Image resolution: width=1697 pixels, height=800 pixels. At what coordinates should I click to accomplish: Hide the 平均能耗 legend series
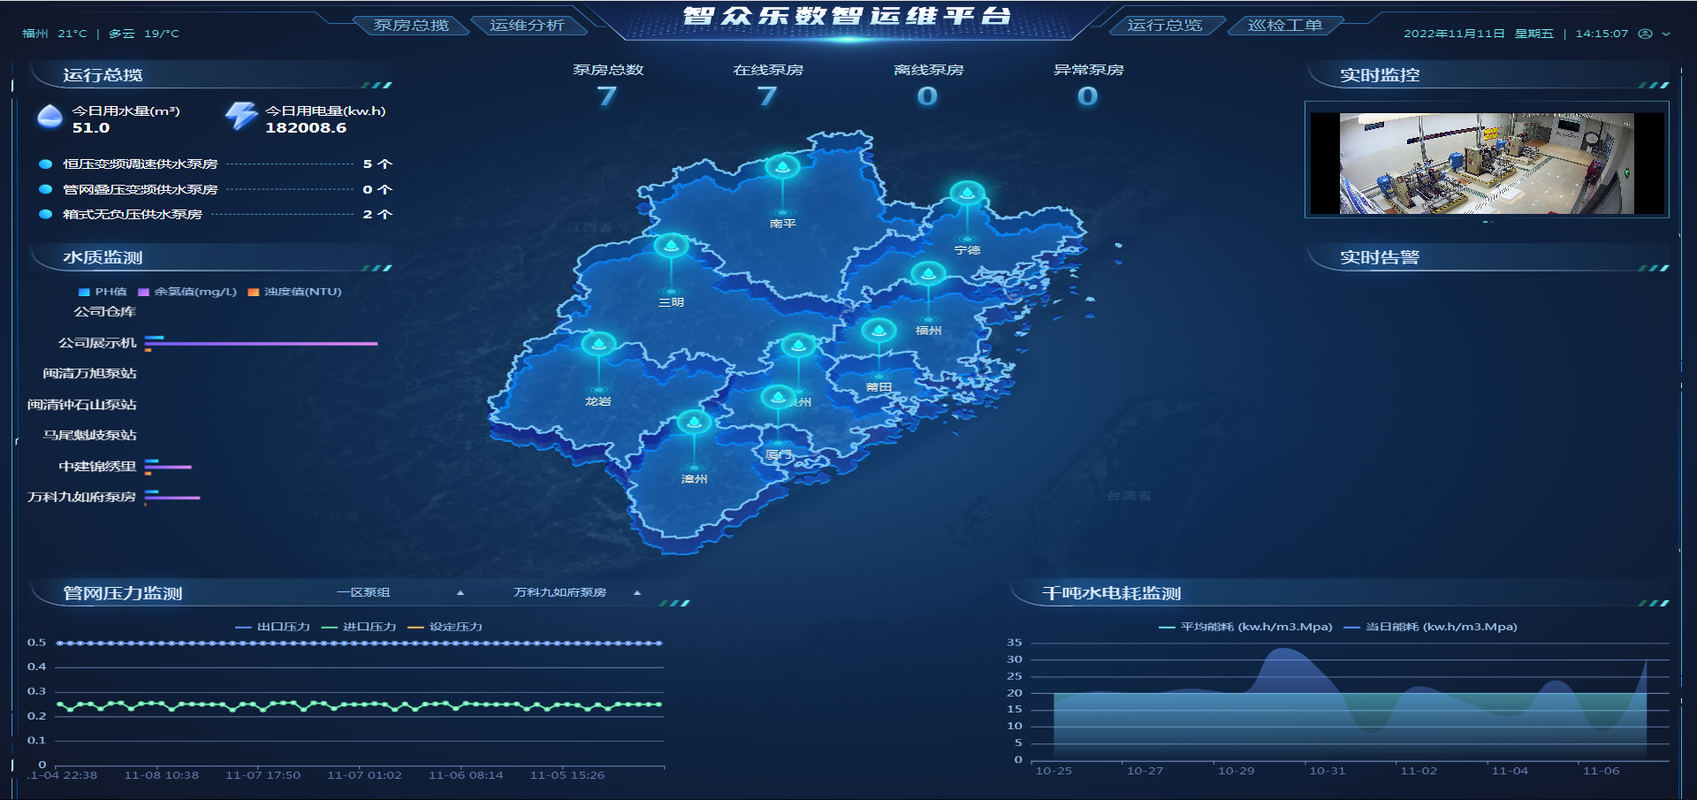pyautogui.click(x=1245, y=627)
